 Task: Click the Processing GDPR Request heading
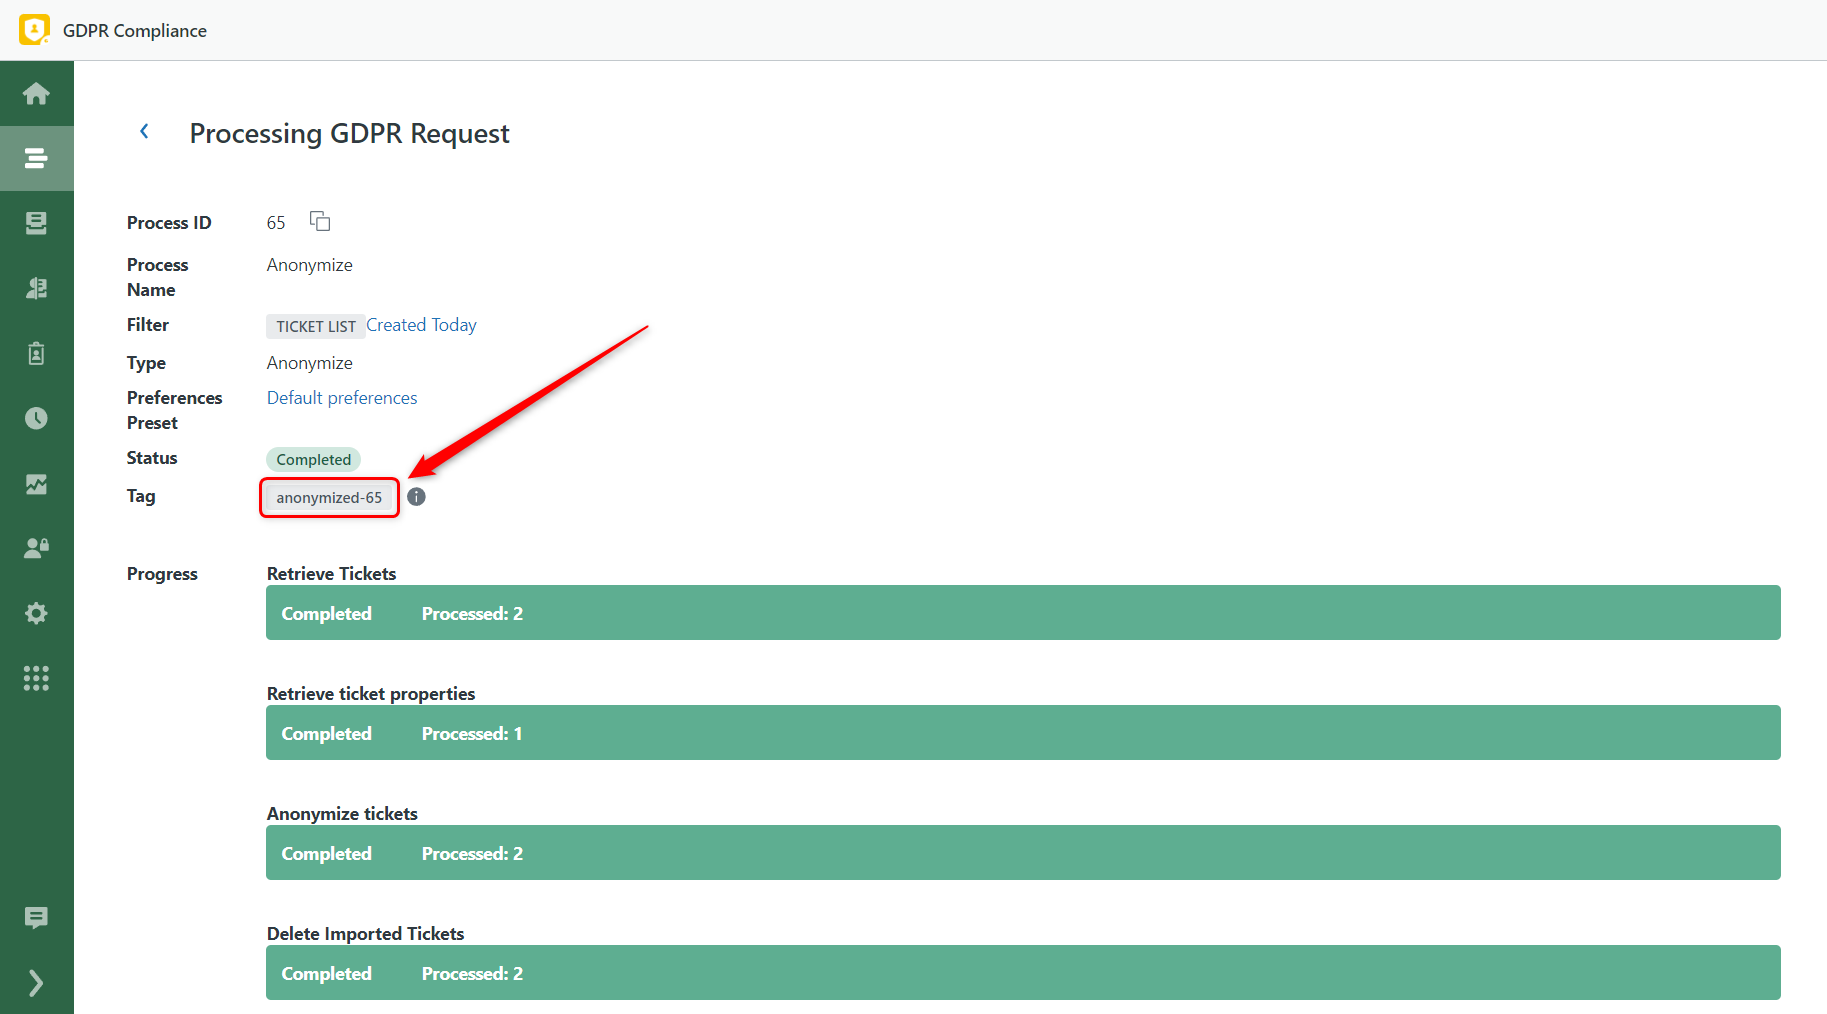350,133
